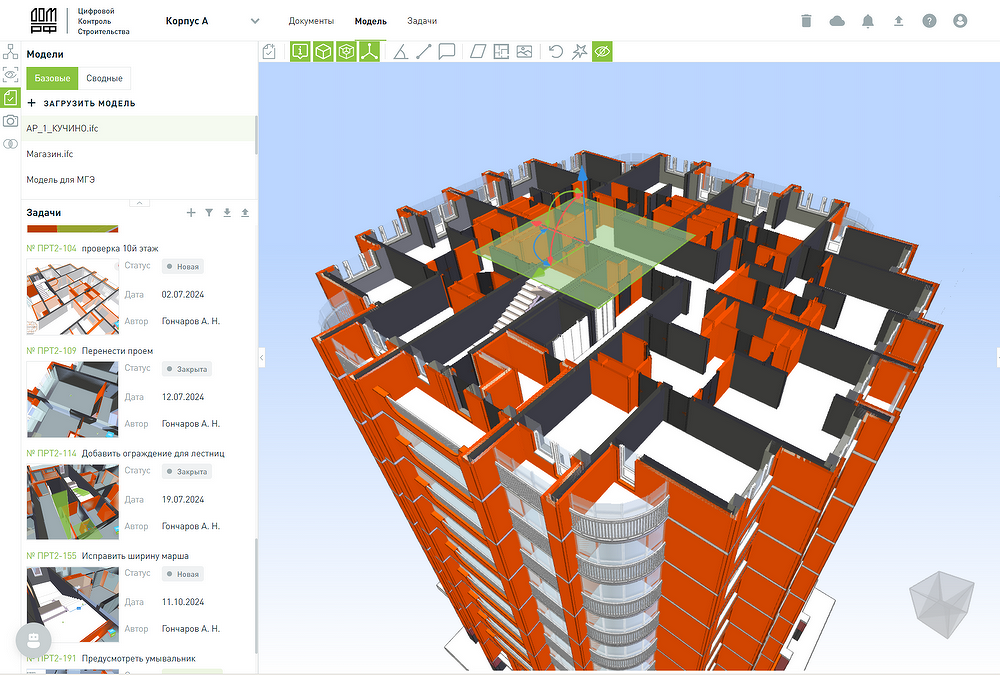Viewport: 1000px width, 675px height.
Task: Select the comment speech bubble tool
Action: tap(446, 52)
